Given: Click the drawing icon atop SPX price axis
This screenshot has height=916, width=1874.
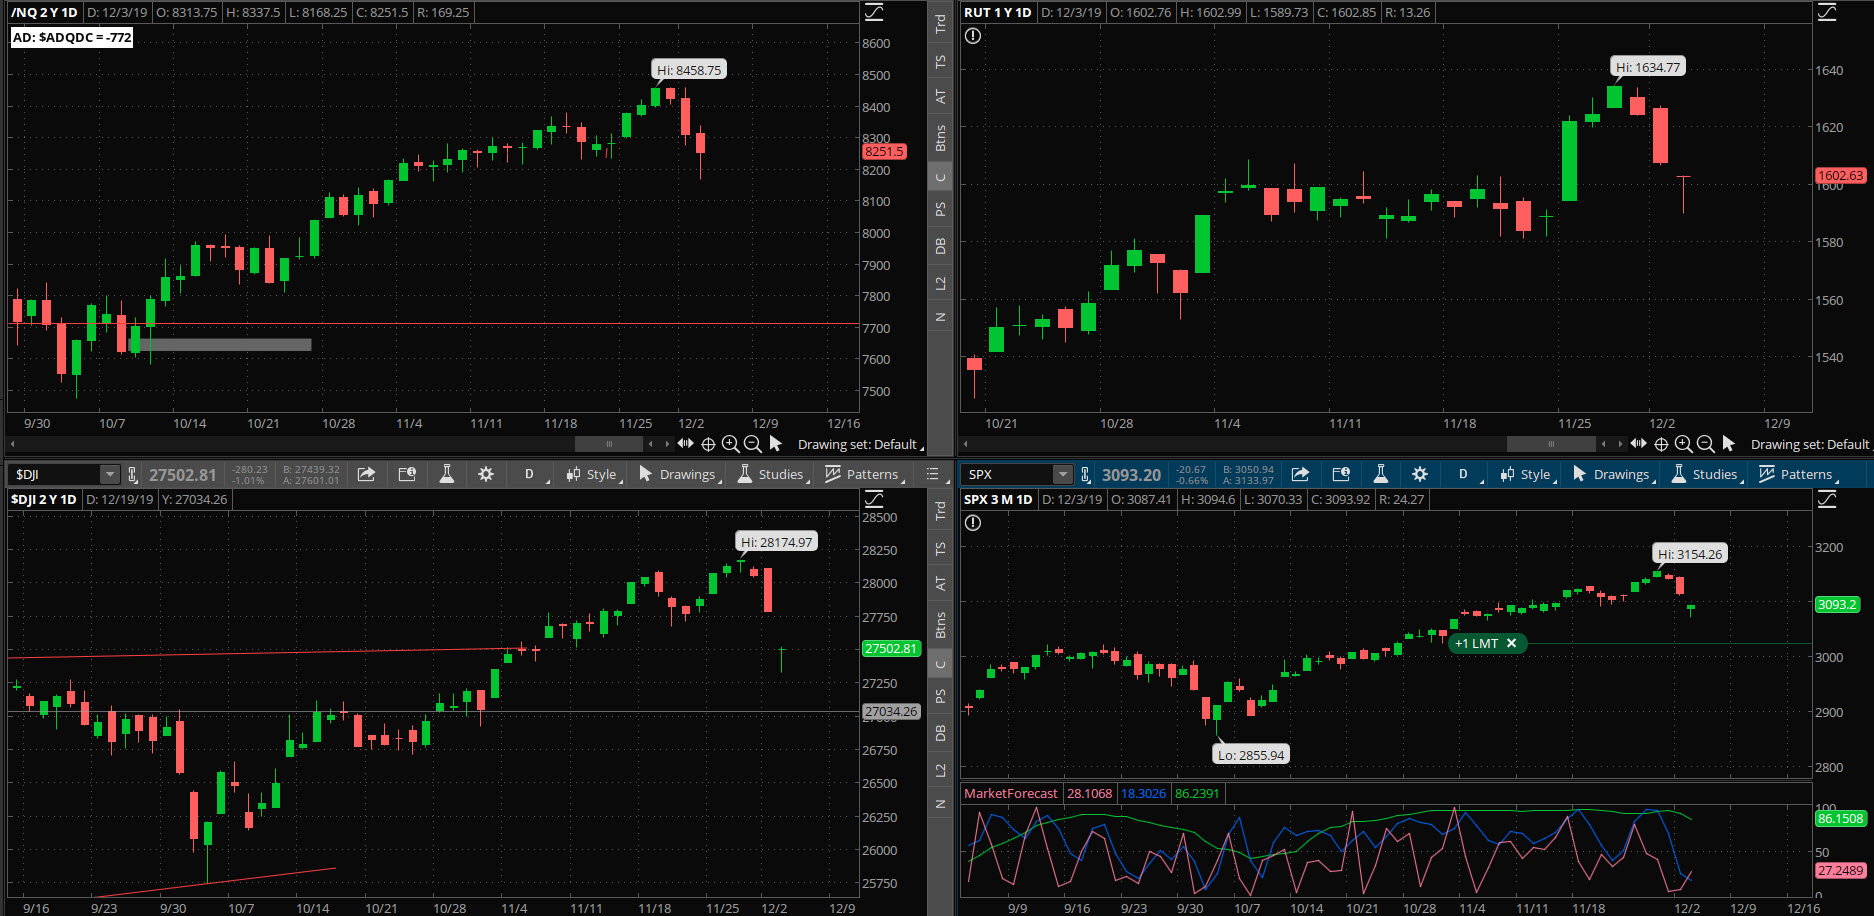Looking at the screenshot, I should point(1827,499).
